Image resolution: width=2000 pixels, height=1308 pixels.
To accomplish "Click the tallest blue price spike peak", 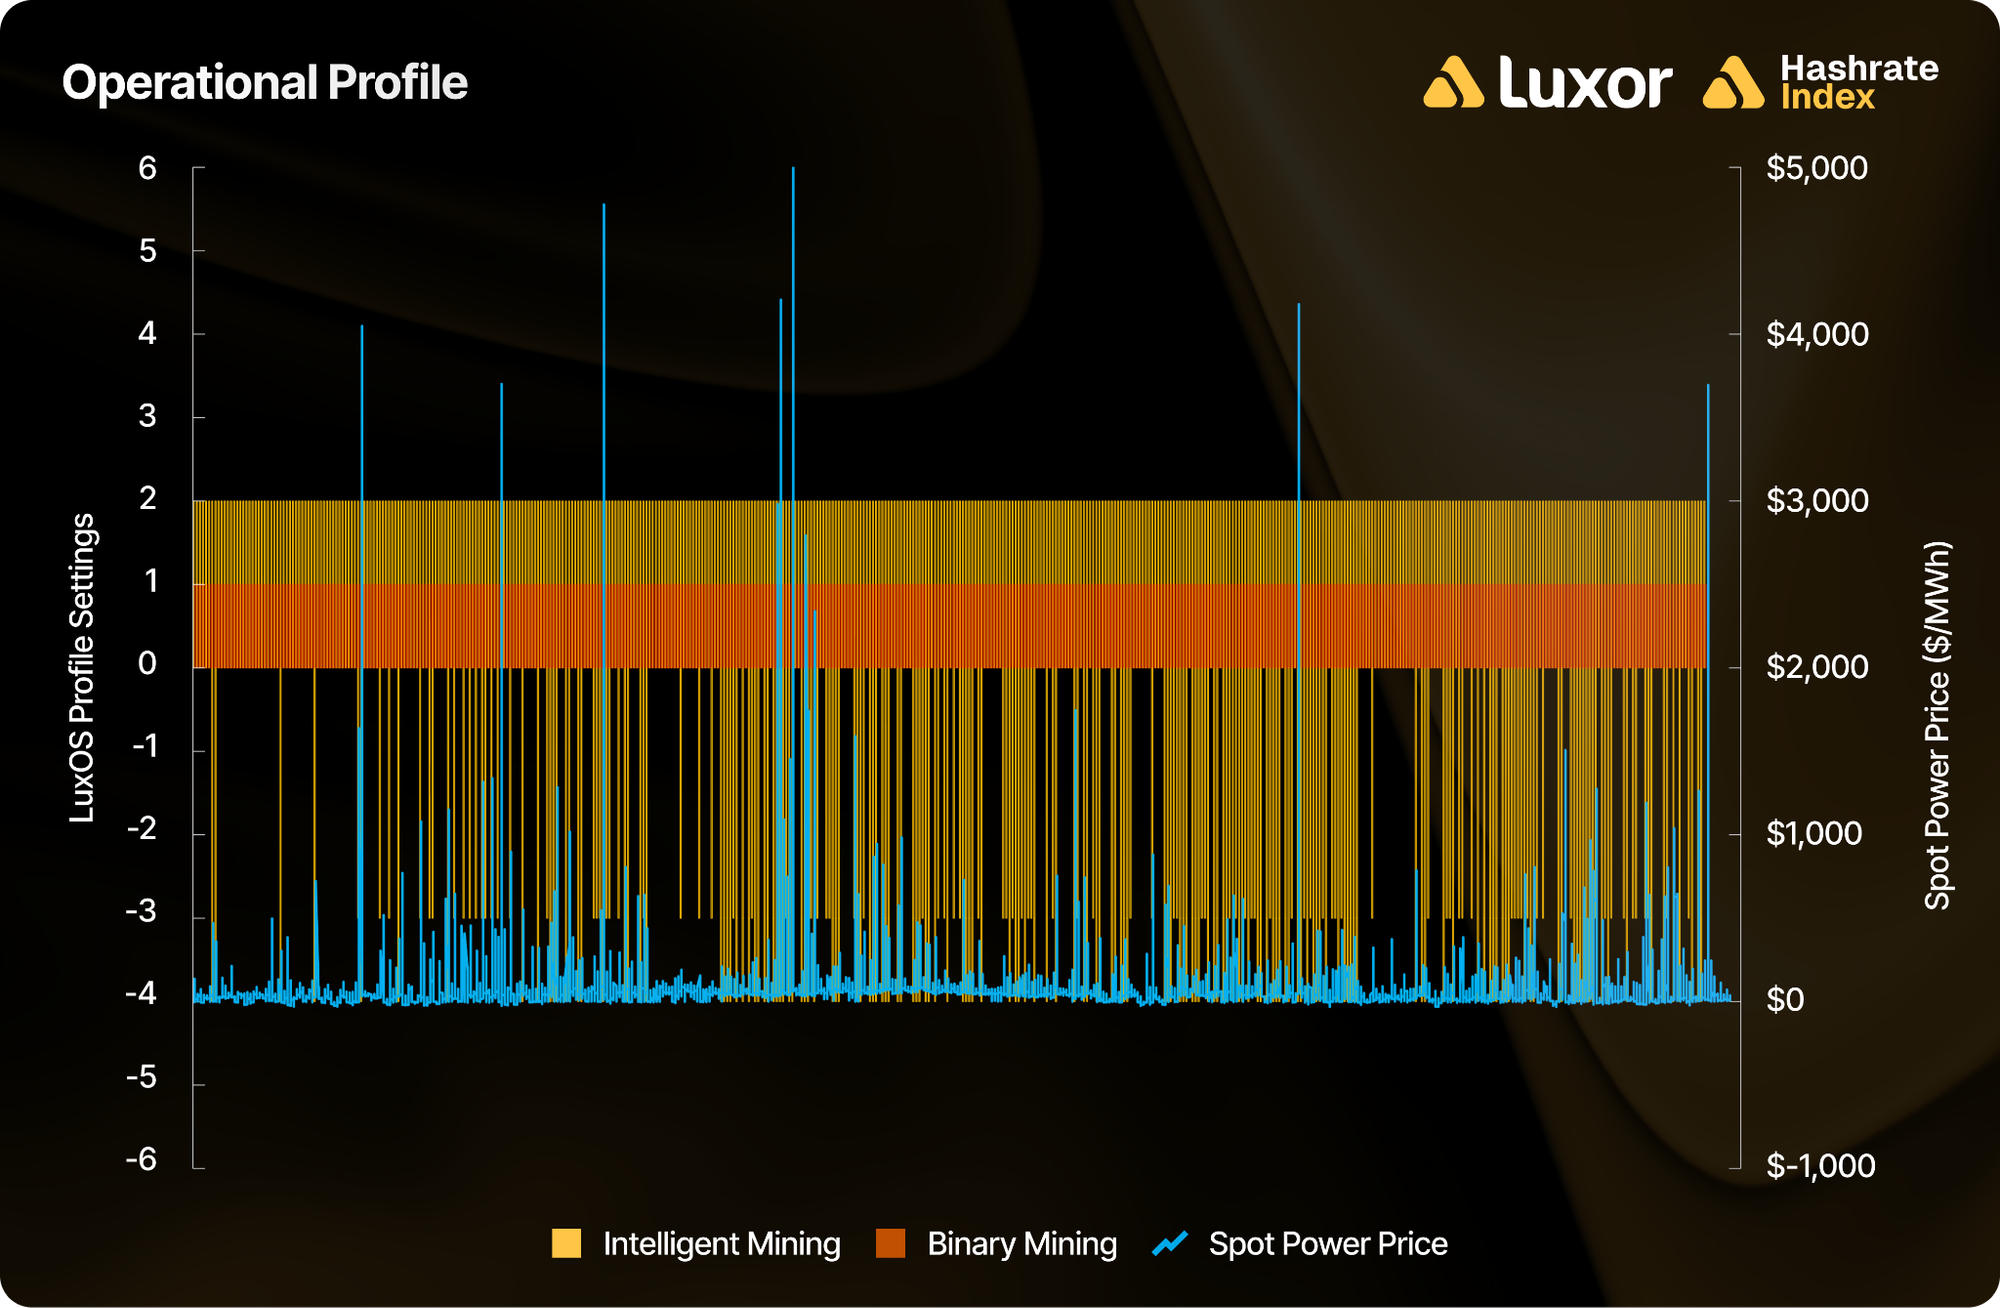I will pyautogui.click(x=793, y=170).
